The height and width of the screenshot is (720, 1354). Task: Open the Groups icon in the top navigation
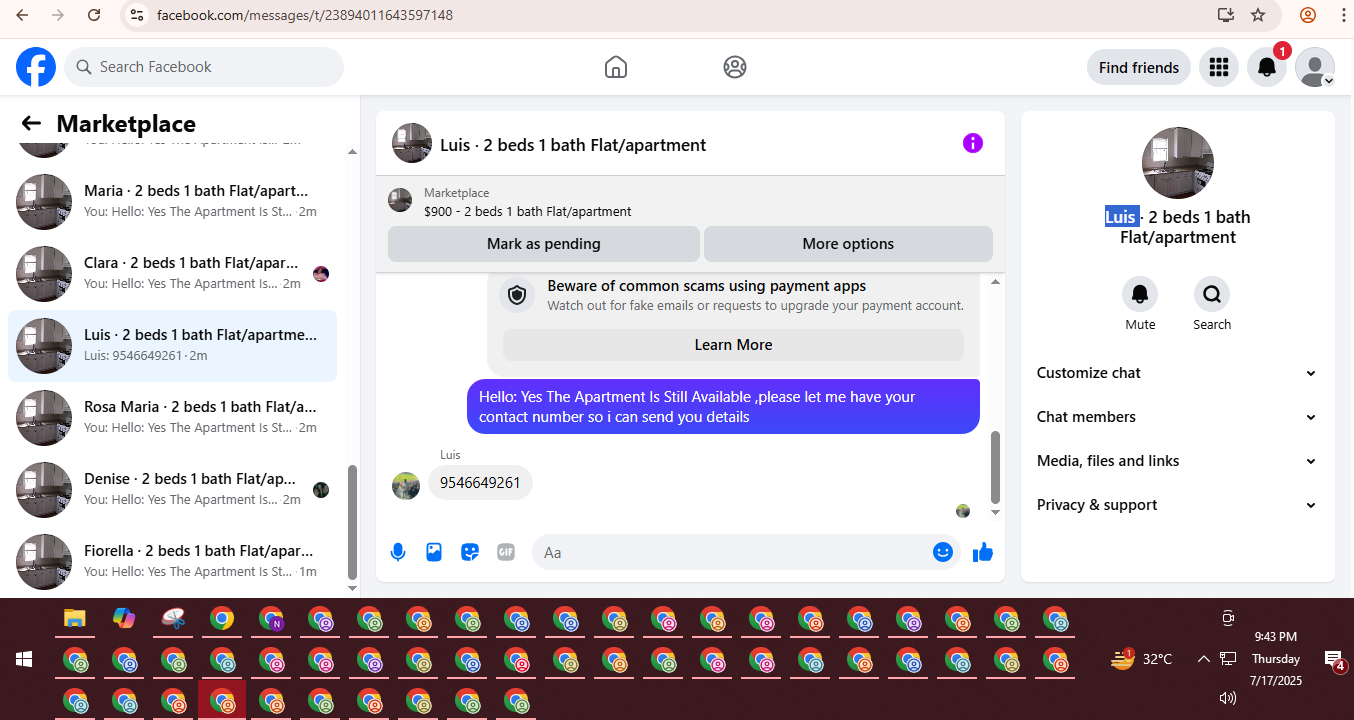[x=735, y=67]
